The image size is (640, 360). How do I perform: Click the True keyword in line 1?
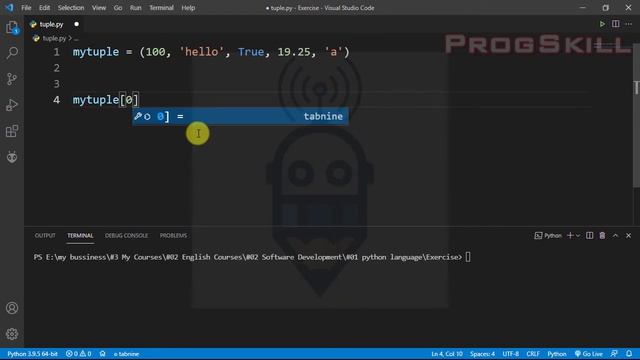click(251, 52)
